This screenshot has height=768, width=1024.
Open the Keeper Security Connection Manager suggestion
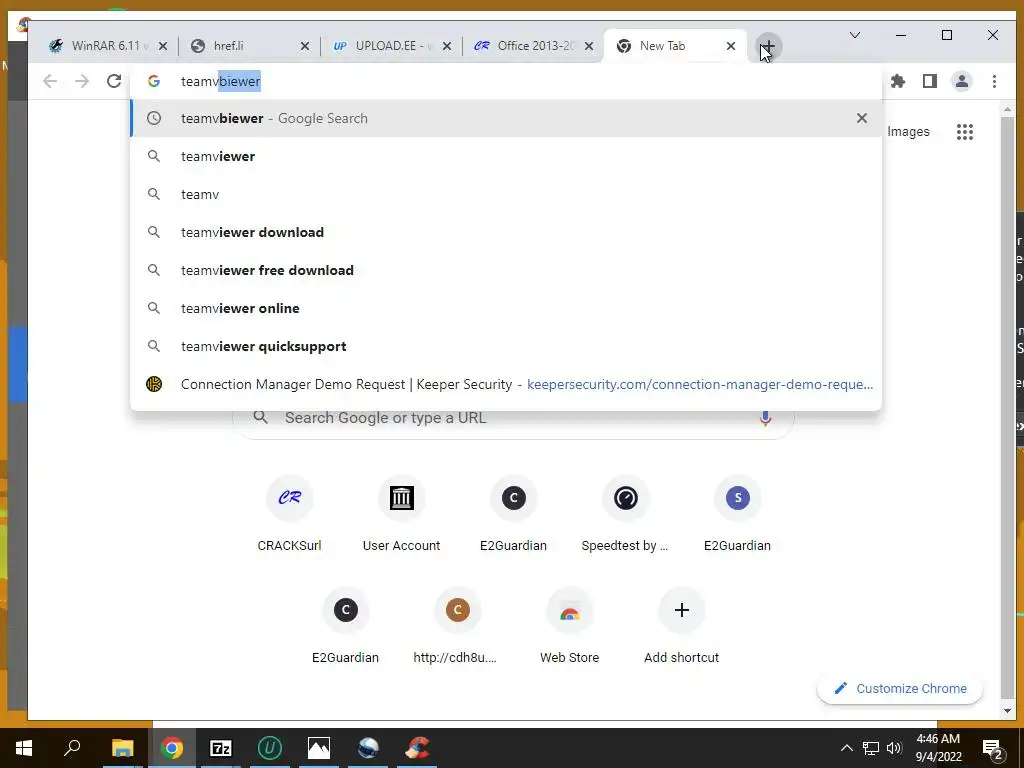[x=506, y=384]
